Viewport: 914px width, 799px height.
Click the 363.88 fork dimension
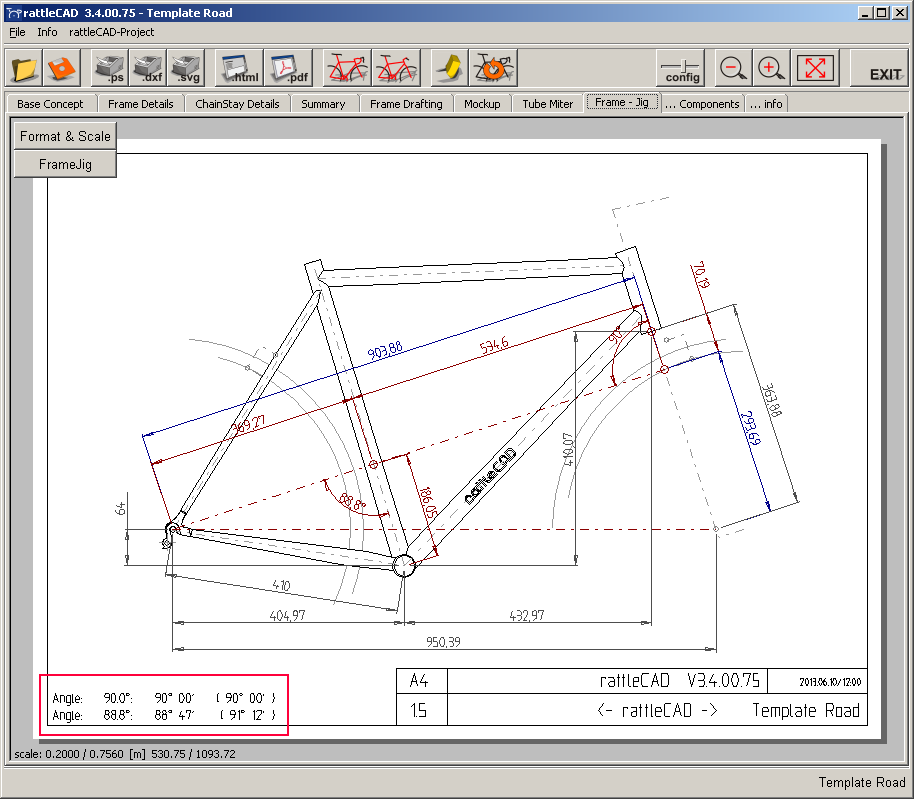click(x=772, y=400)
